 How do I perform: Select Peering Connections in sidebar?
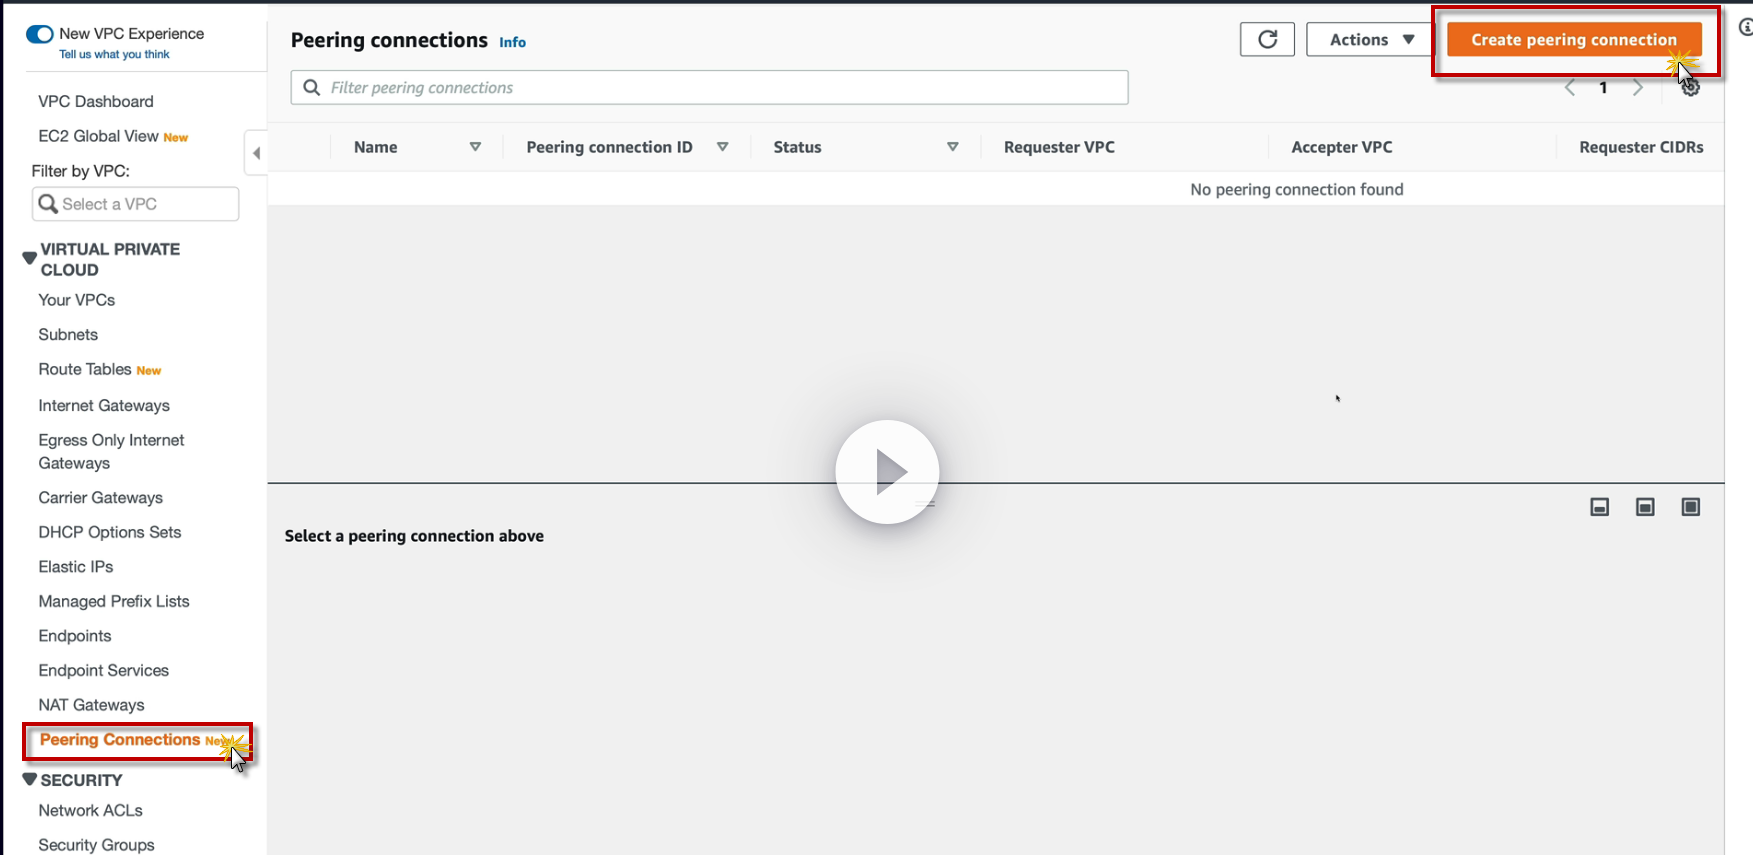click(x=120, y=740)
